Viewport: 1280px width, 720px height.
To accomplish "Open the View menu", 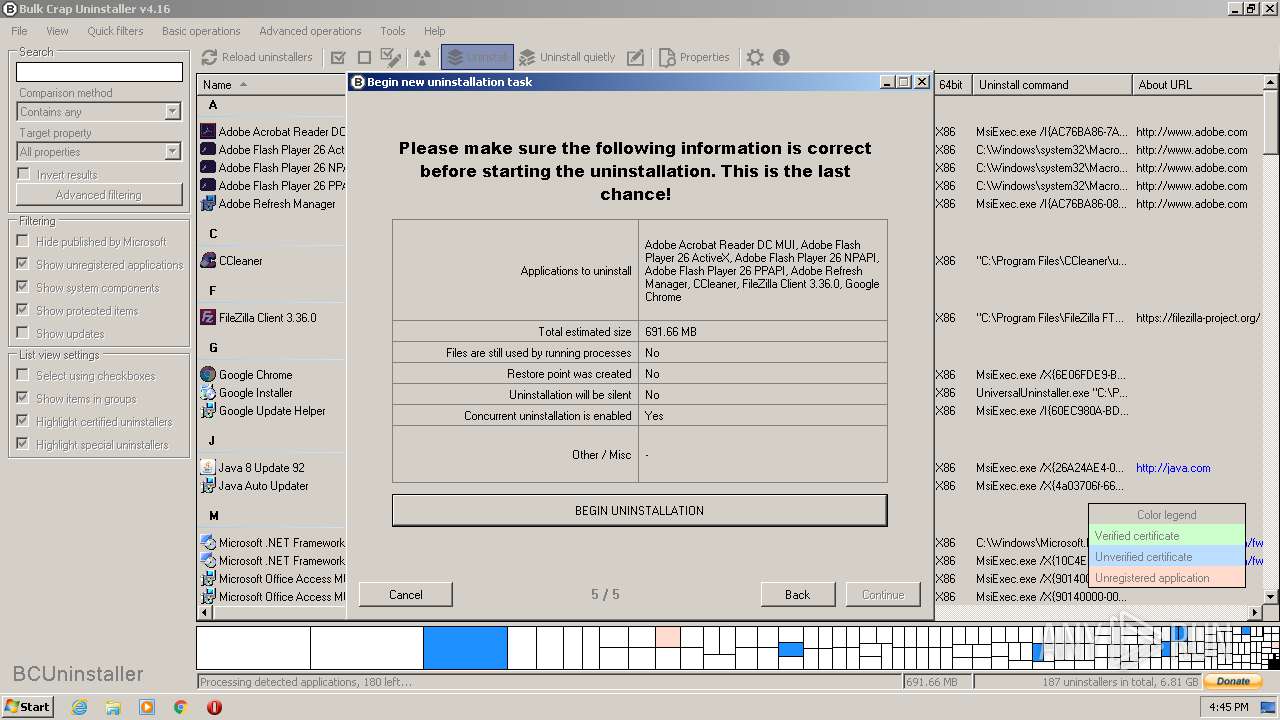I will [57, 31].
